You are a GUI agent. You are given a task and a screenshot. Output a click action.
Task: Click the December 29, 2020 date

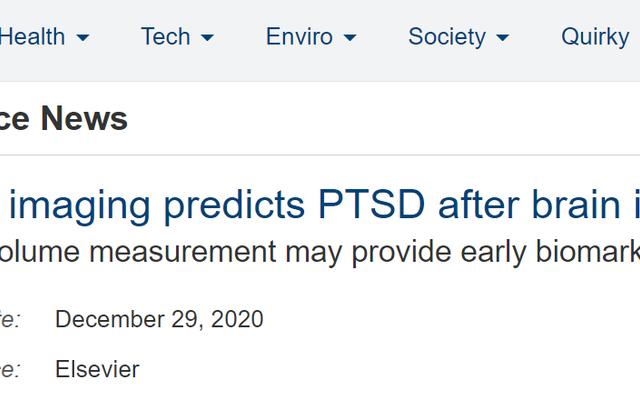(159, 319)
